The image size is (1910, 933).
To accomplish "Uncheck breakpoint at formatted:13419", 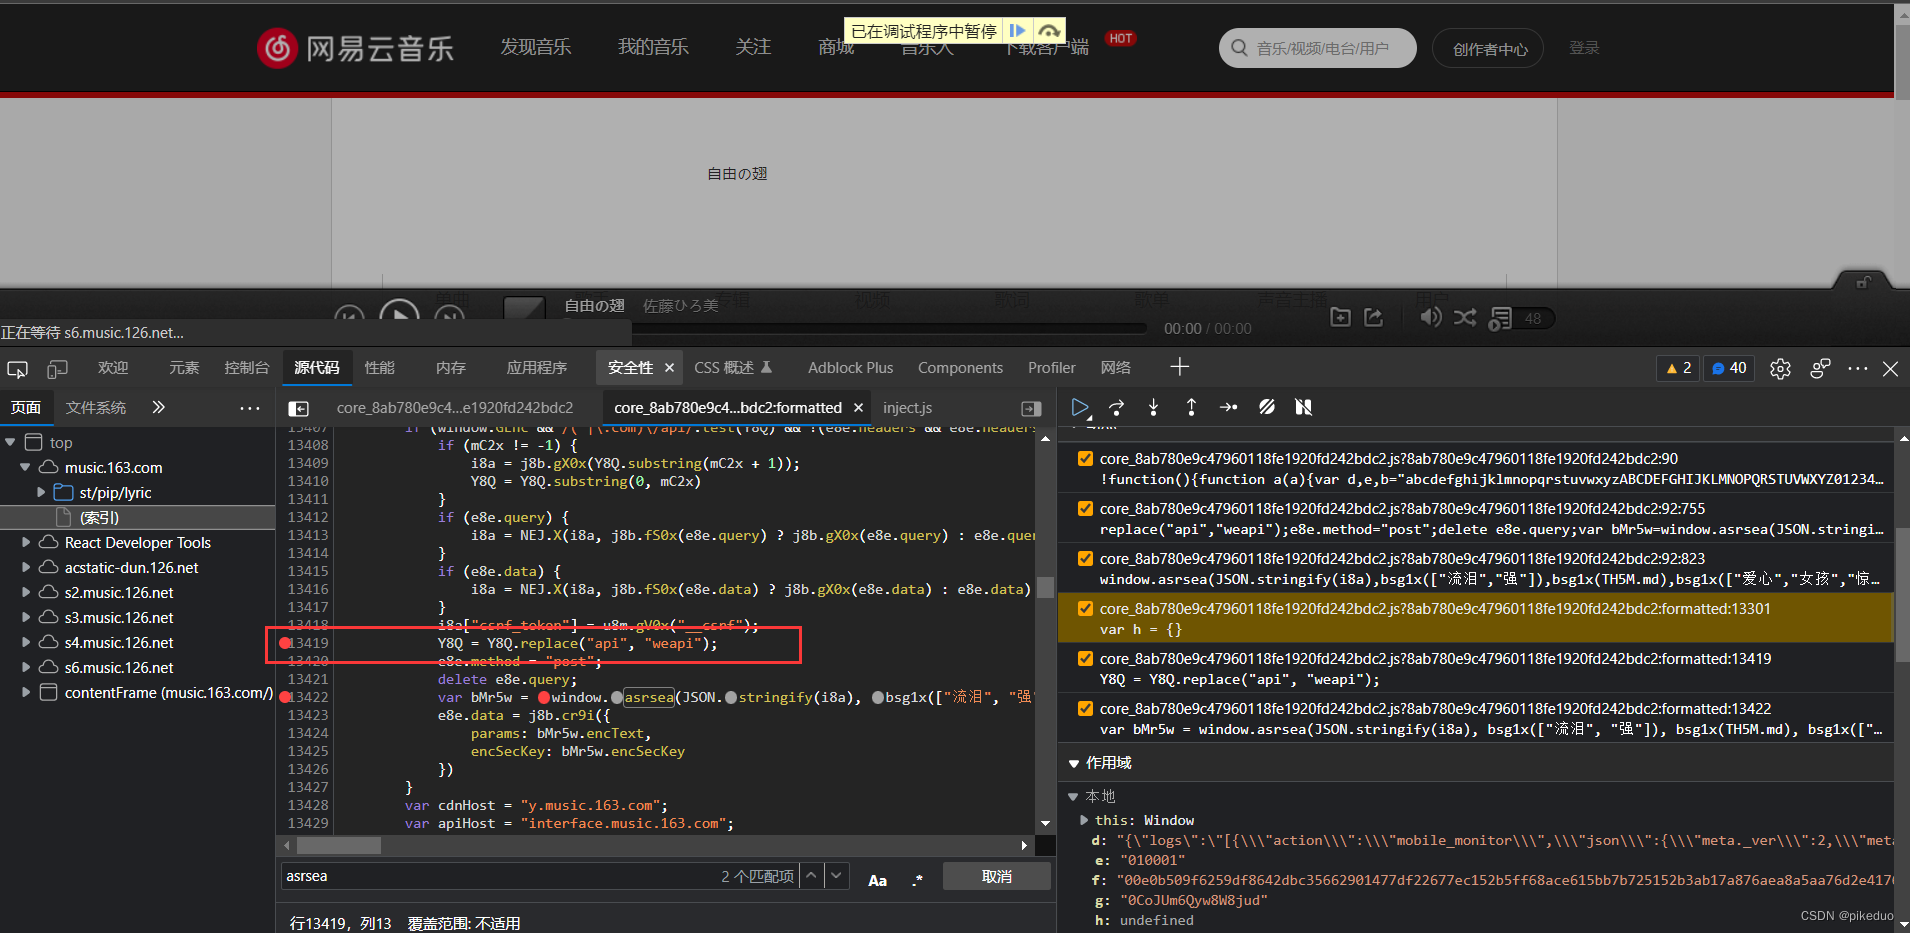I will (x=1085, y=659).
